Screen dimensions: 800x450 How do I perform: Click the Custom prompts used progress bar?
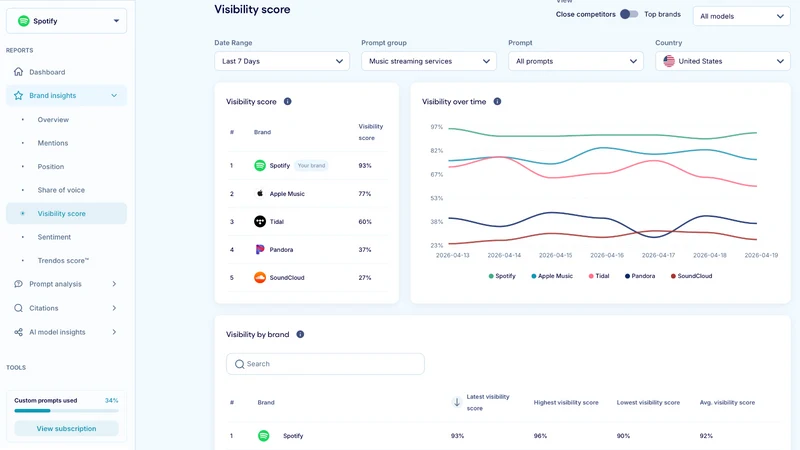point(66,411)
